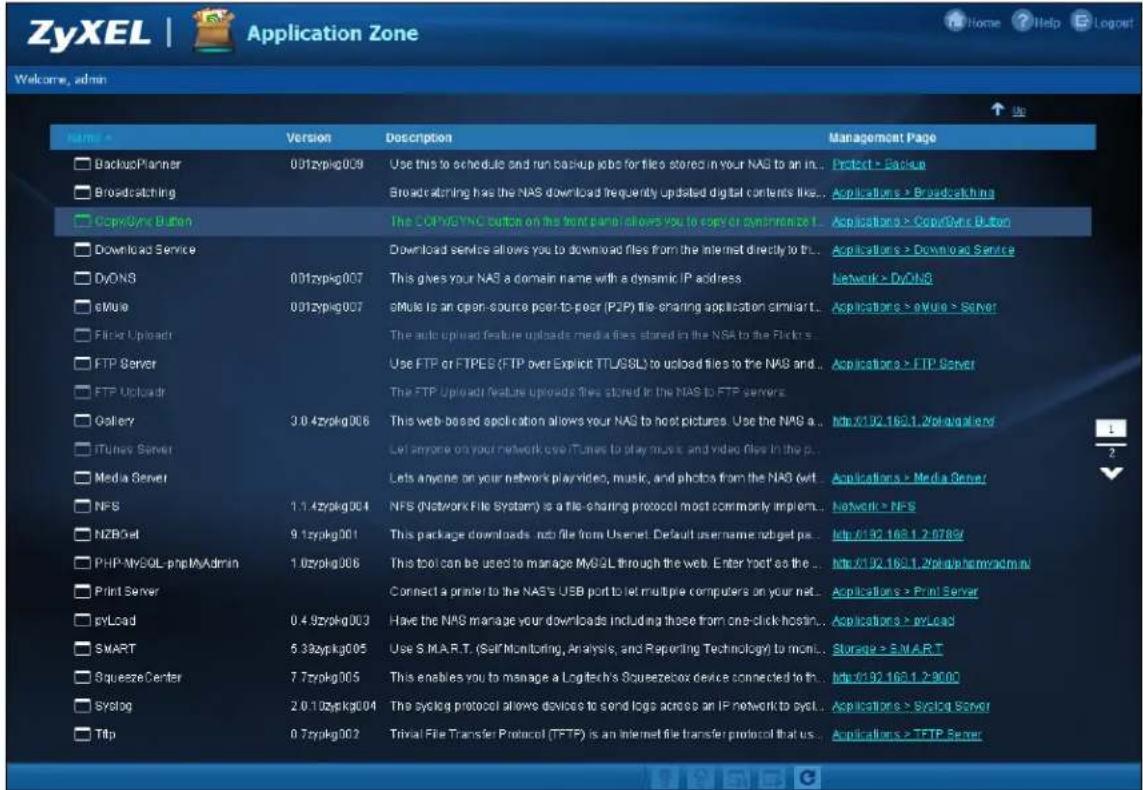
Task: Click the Up arrow icon above the table
Action: coord(997,109)
